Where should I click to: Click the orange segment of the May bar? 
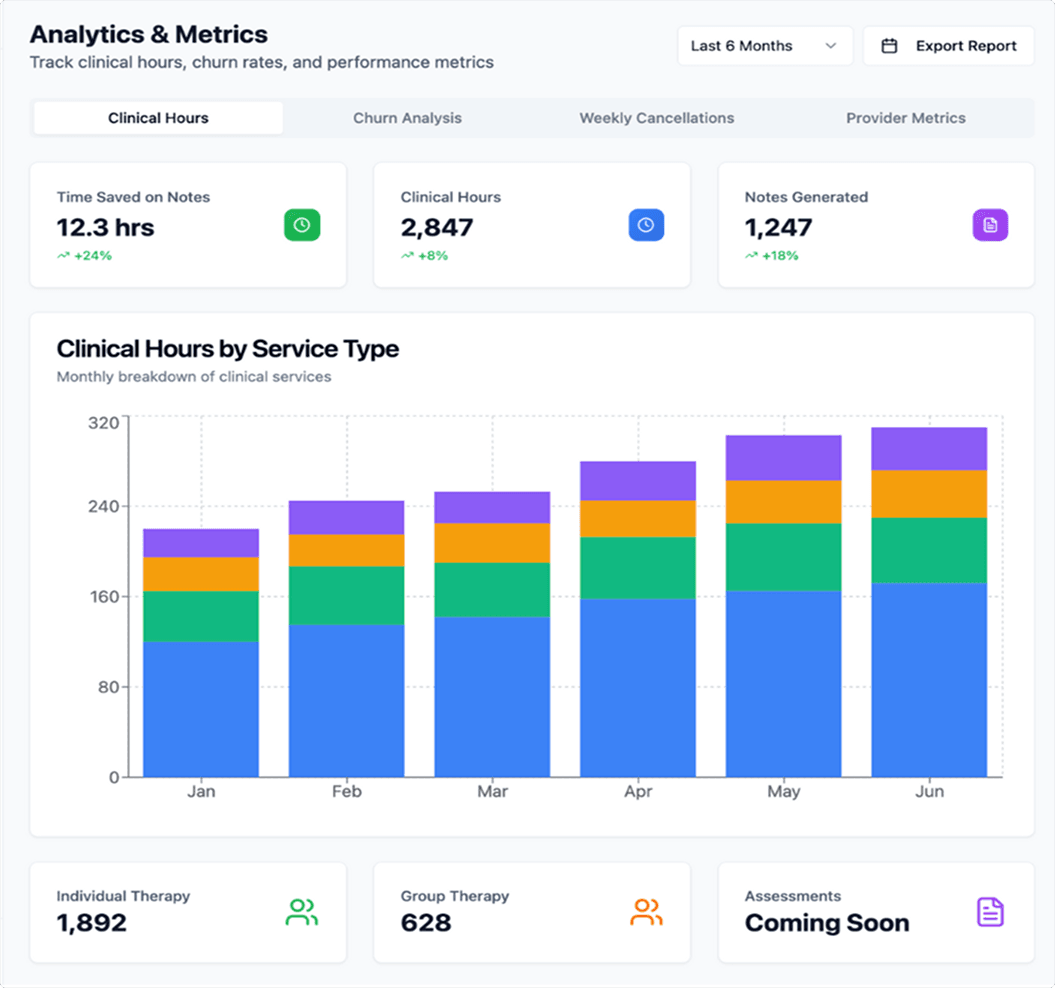784,502
